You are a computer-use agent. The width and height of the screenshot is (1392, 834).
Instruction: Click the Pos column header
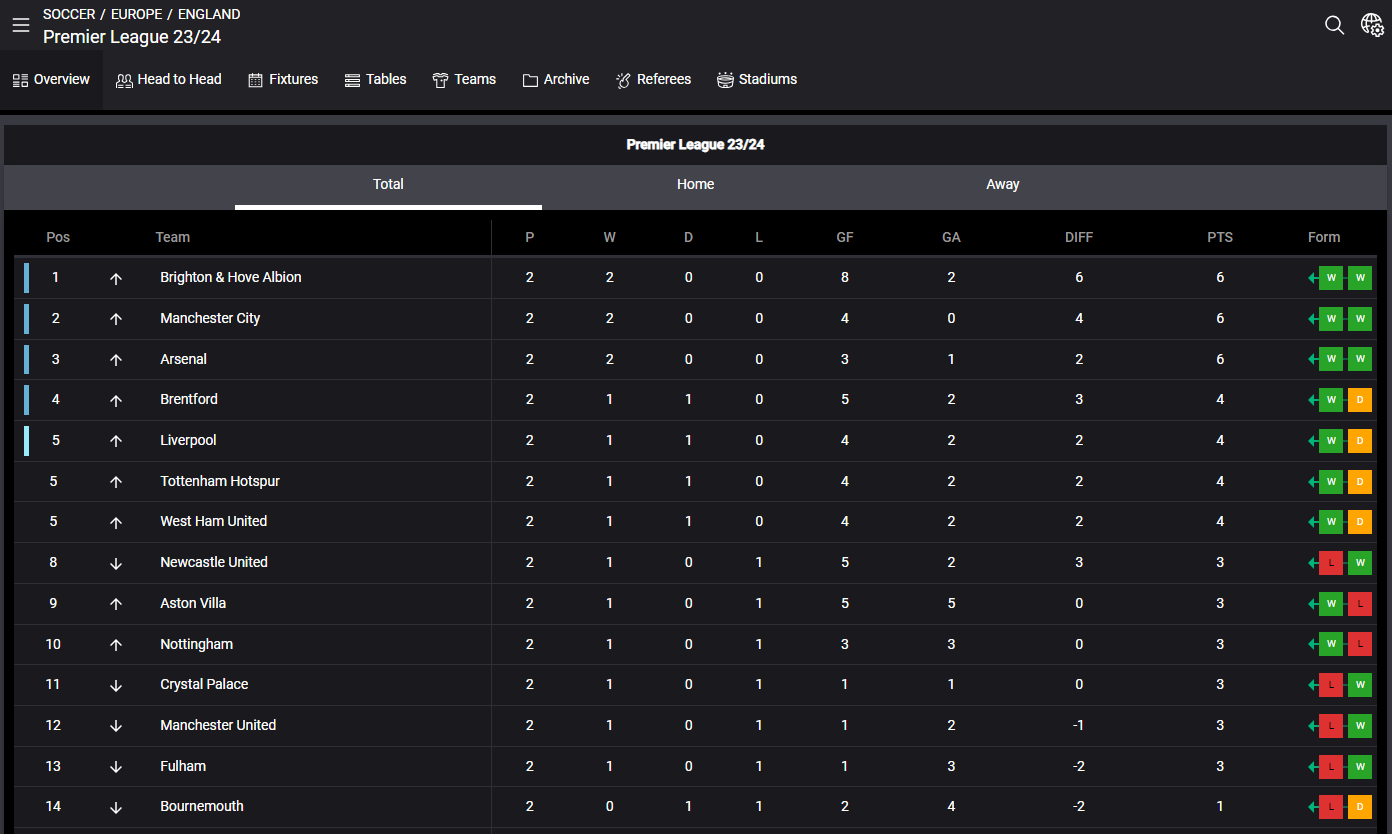pyautogui.click(x=58, y=237)
